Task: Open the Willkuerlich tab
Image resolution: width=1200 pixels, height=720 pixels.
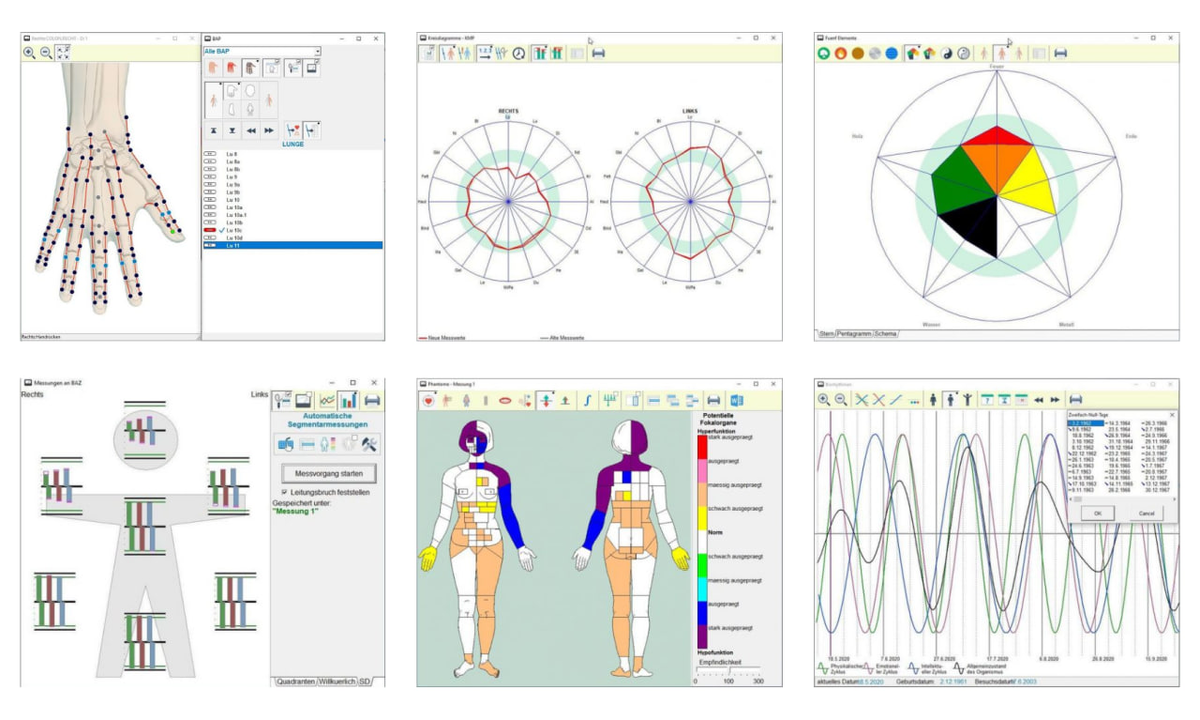Action: tap(337, 681)
